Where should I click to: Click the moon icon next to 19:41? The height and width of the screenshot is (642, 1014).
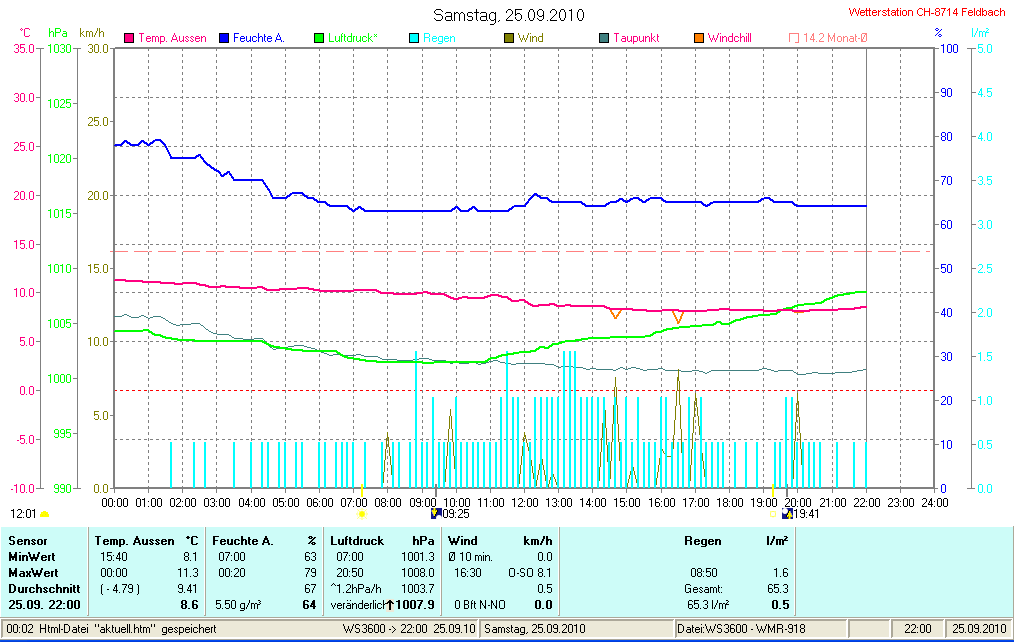787,514
